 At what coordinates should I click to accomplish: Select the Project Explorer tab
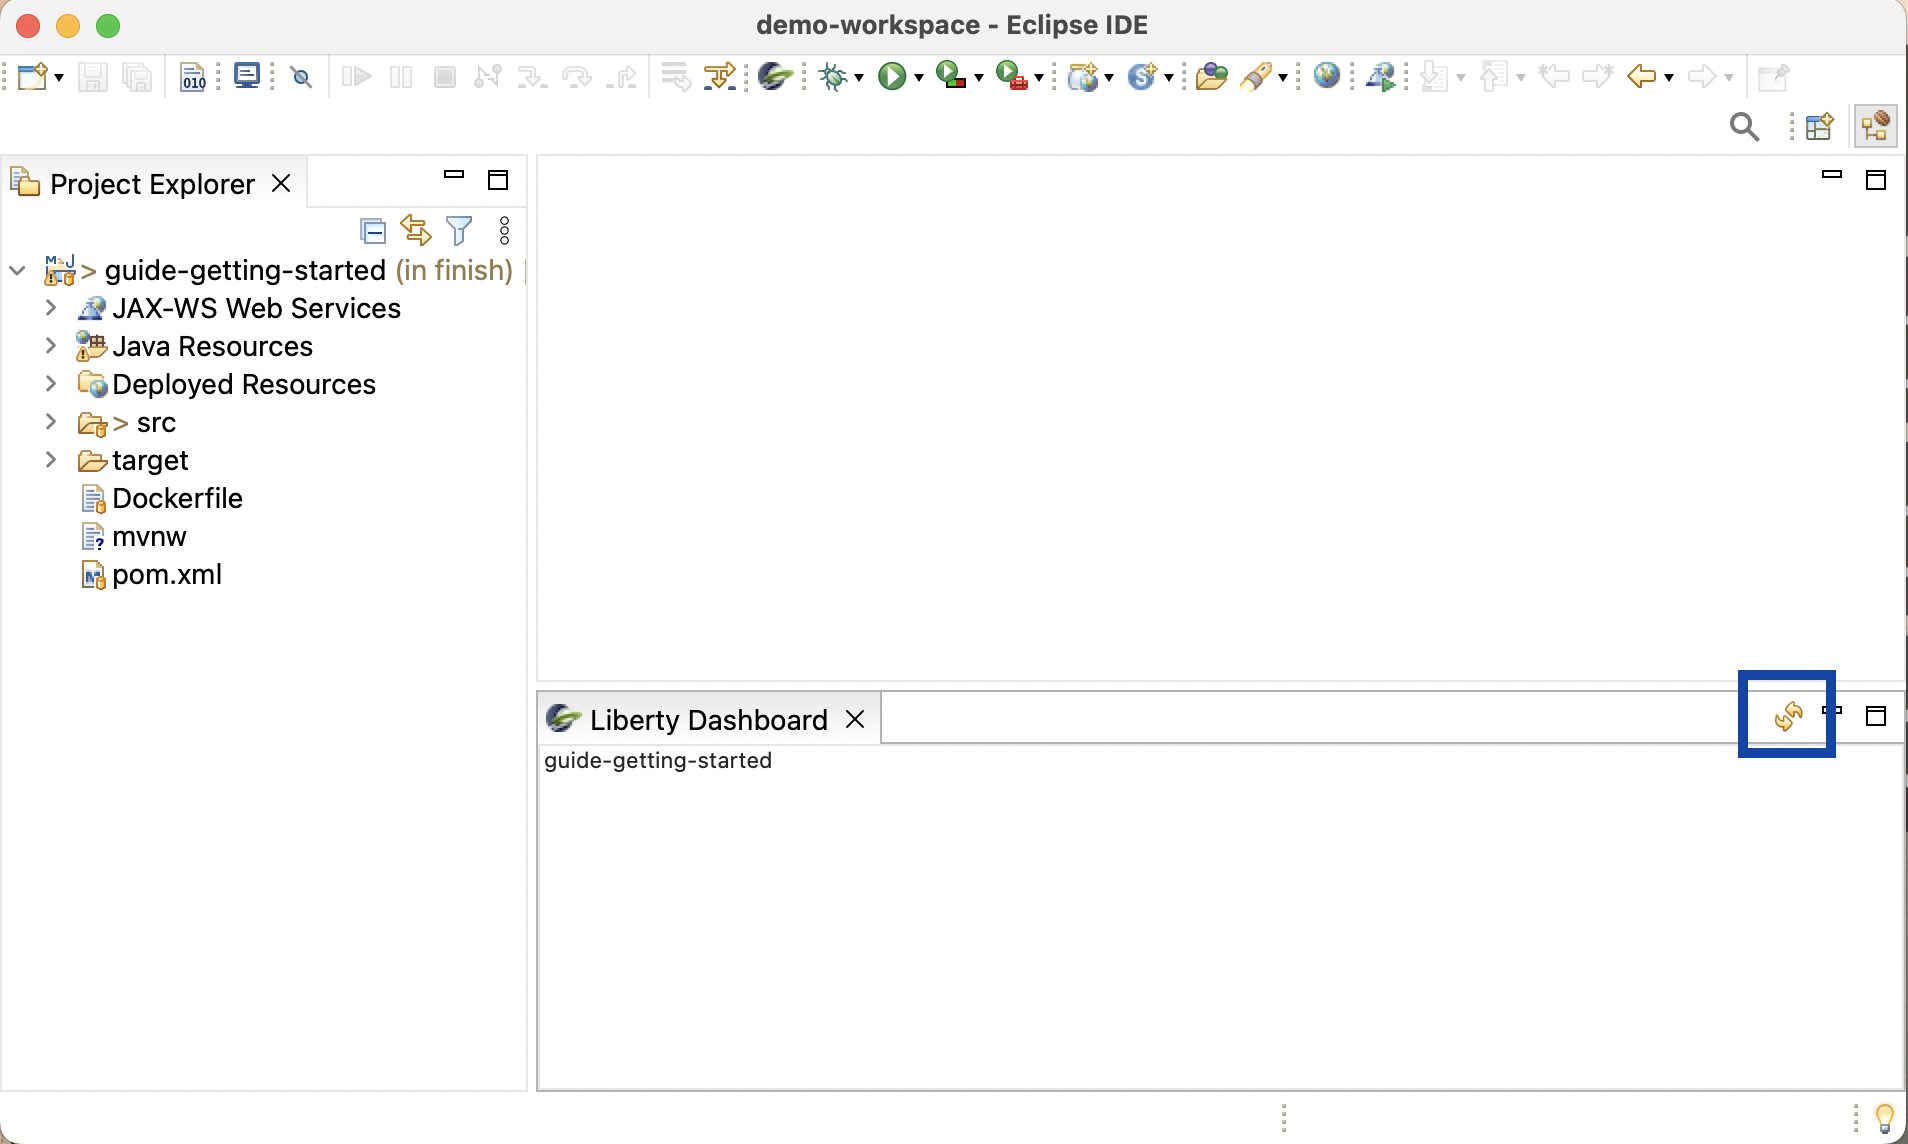[152, 184]
